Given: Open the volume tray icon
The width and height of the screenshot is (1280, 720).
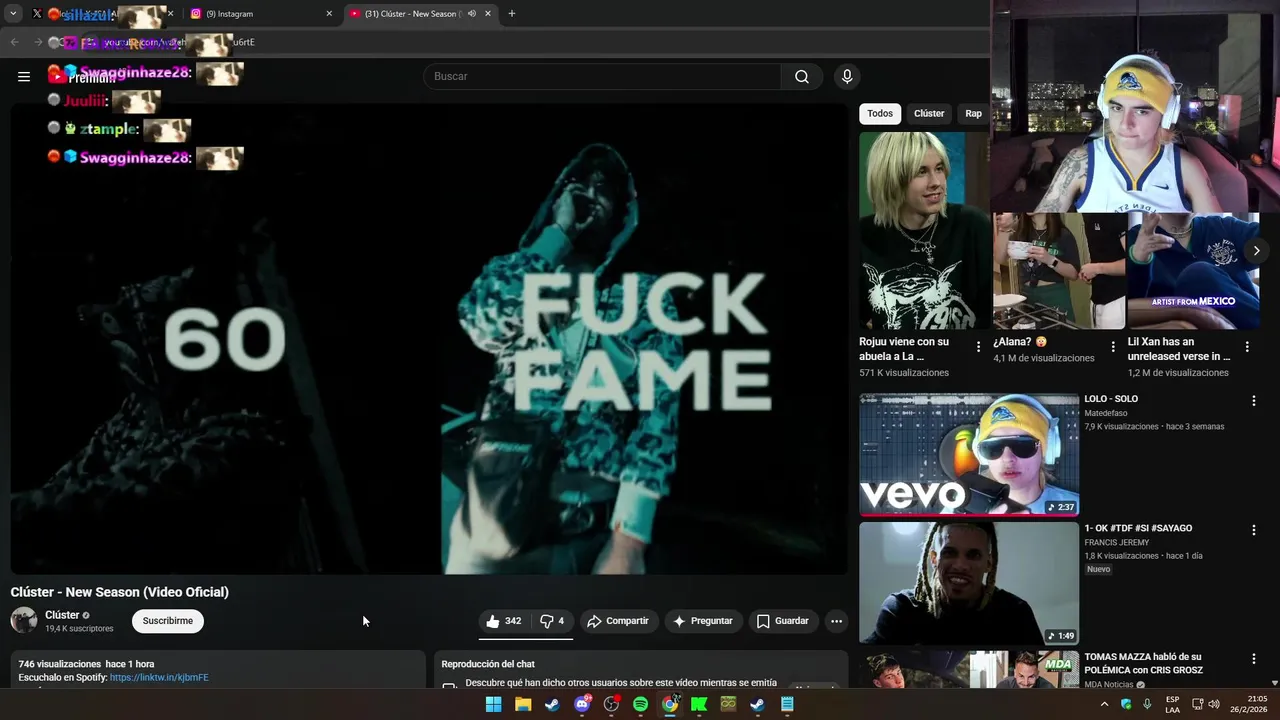Looking at the screenshot, I should tap(1214, 704).
